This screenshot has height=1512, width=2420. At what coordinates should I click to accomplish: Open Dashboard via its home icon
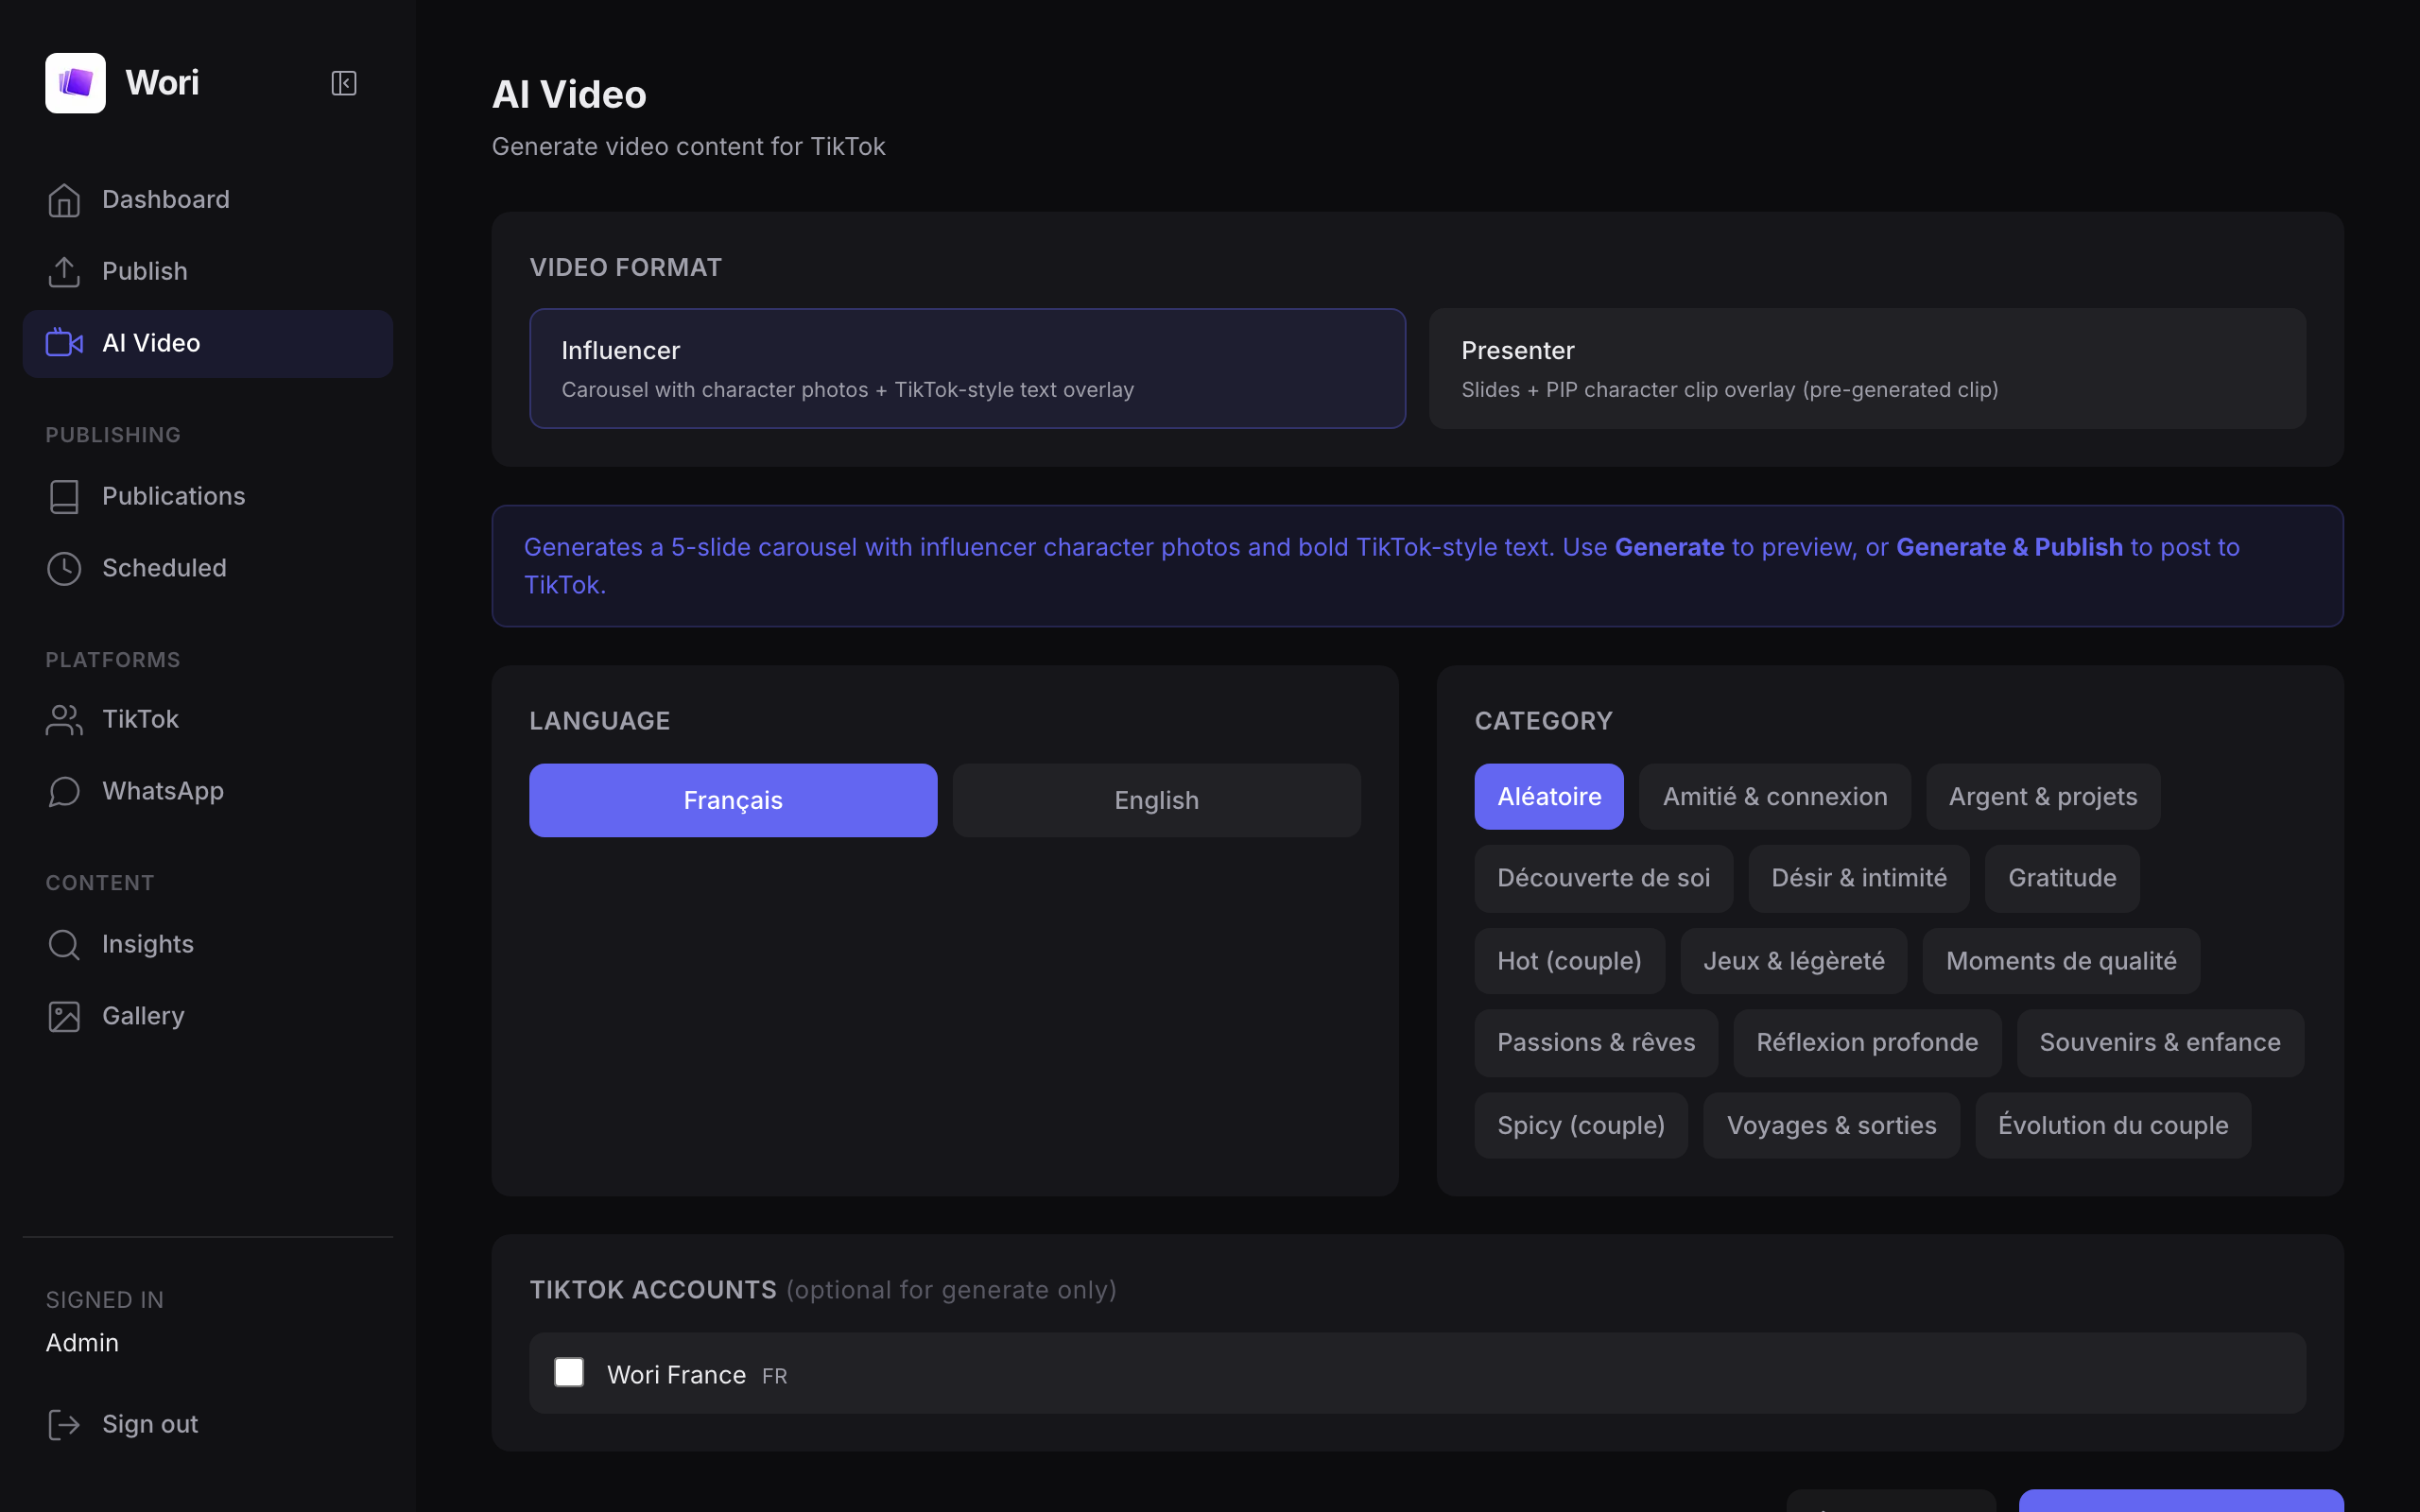(64, 200)
